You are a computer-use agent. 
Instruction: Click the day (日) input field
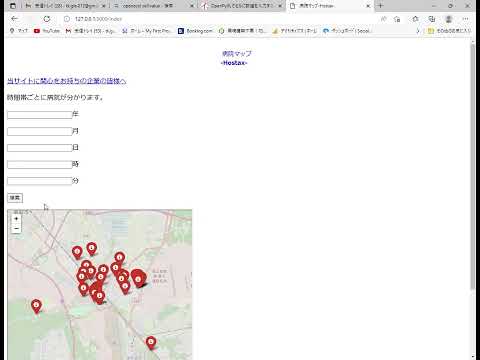click(x=40, y=148)
